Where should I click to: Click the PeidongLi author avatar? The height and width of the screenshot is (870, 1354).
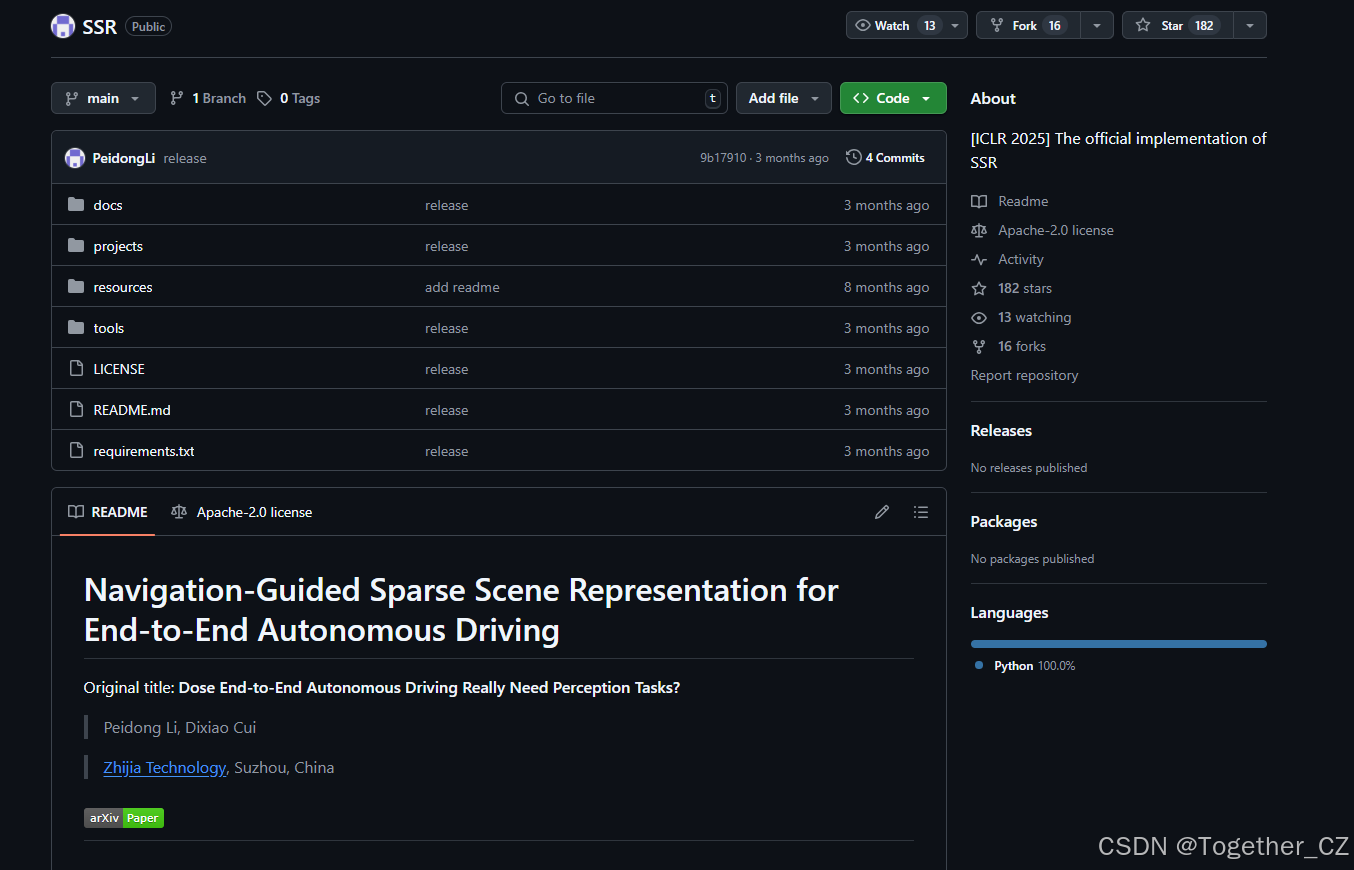(x=75, y=158)
